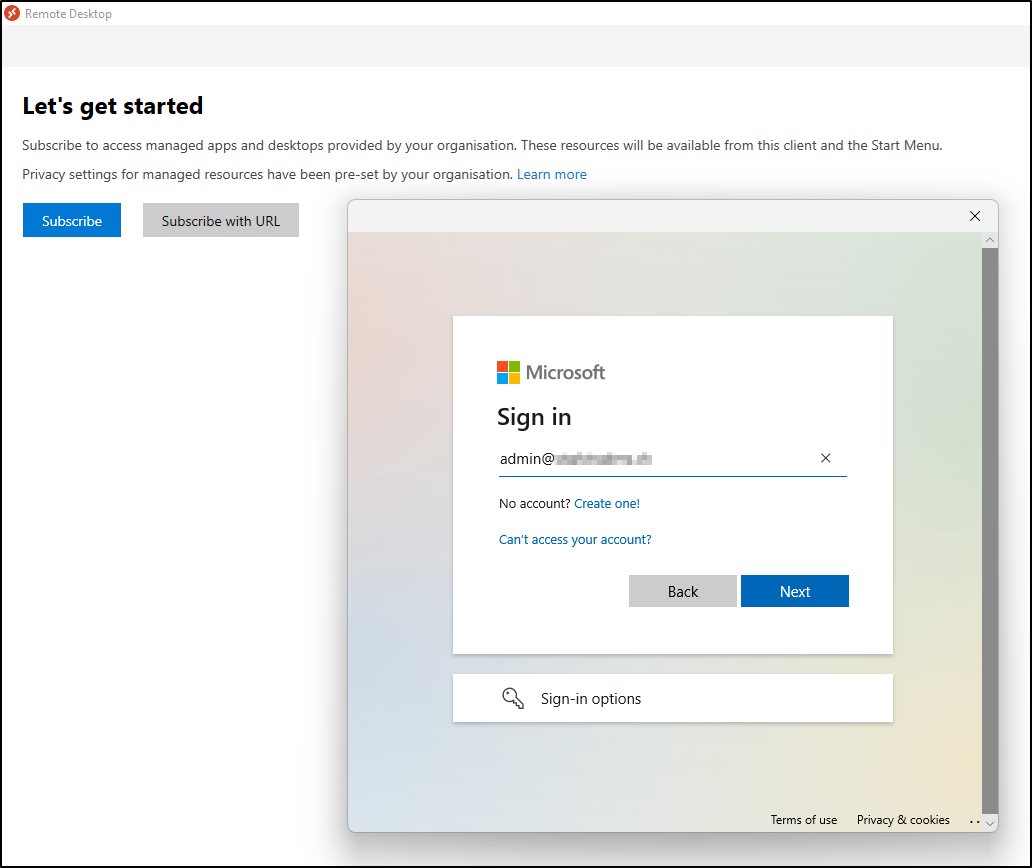The height and width of the screenshot is (868, 1032).
Task: Follow the Create one! link
Action: coord(607,503)
